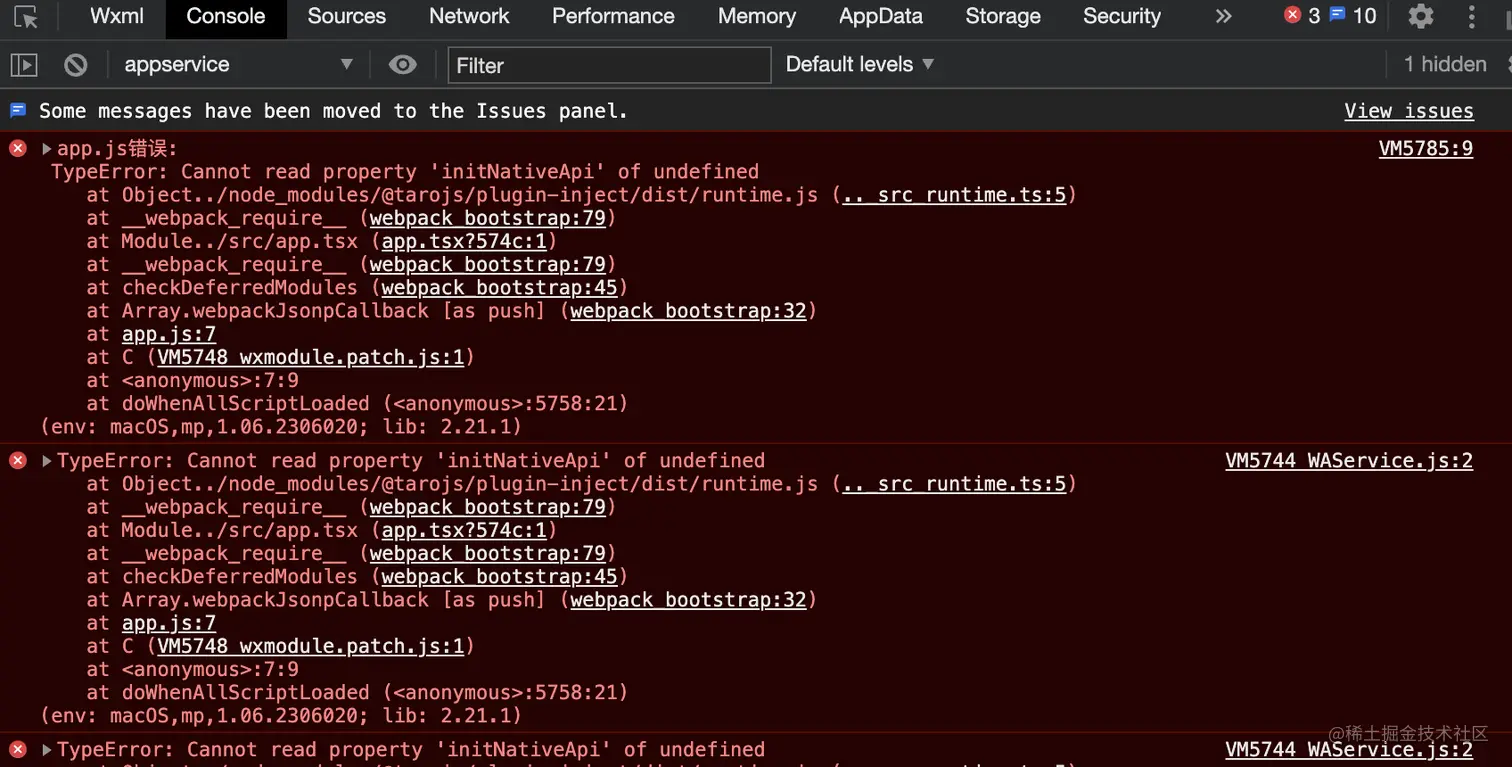
Task: Select the Console tab
Action: [x=226, y=16]
